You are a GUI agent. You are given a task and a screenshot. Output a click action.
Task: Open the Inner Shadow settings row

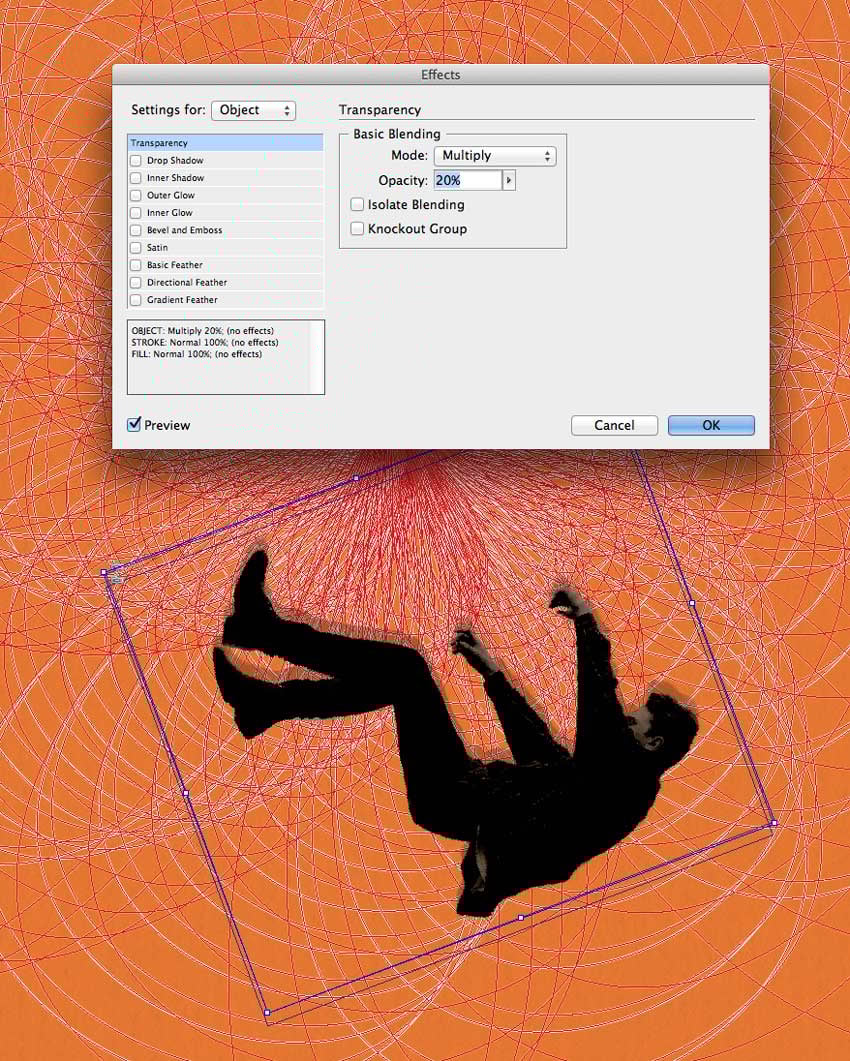coord(225,178)
